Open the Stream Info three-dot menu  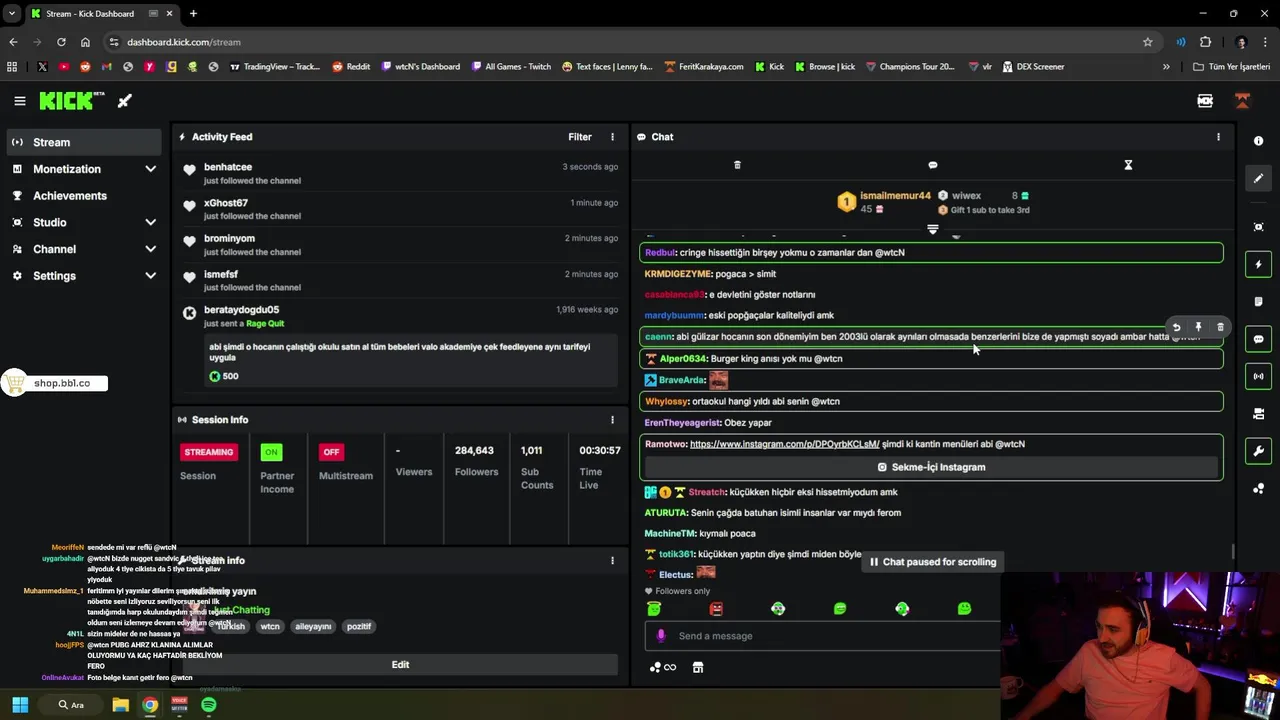tap(612, 561)
